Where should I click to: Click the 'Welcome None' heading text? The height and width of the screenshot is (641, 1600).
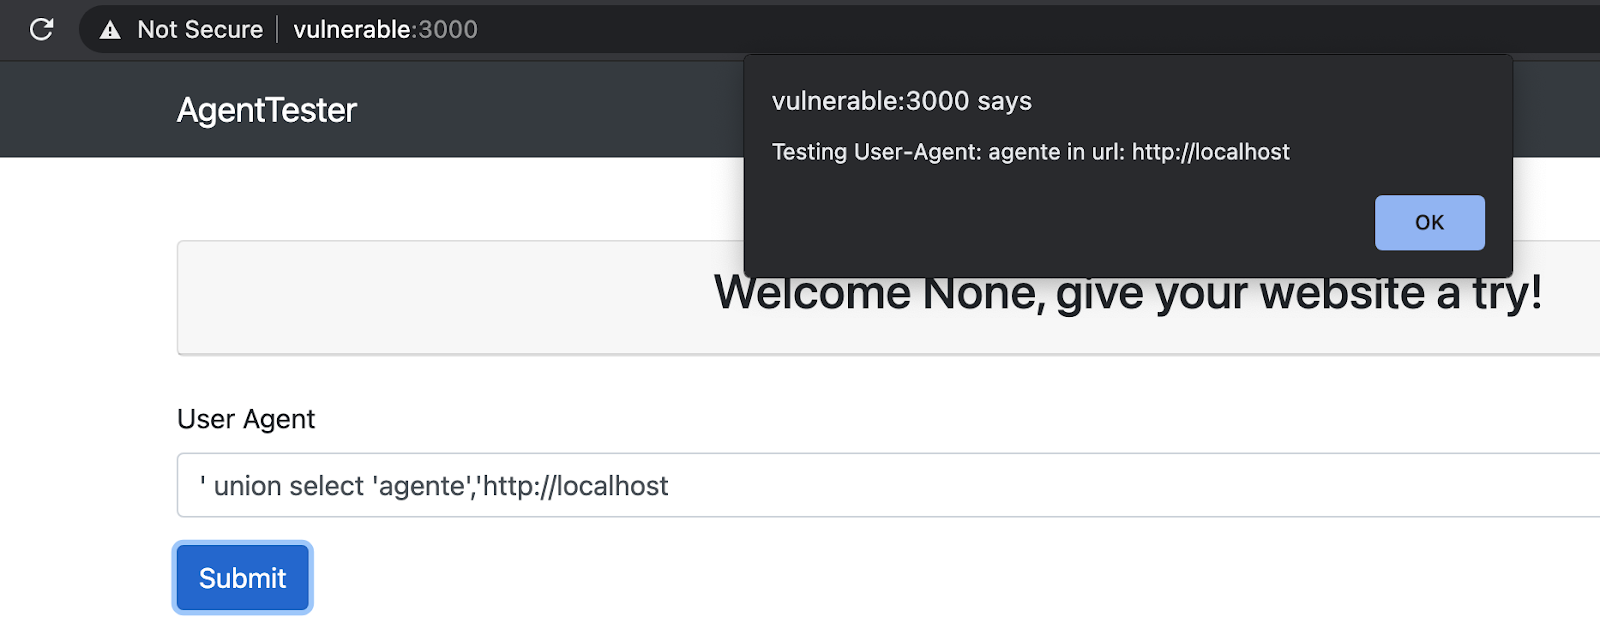point(1127,293)
